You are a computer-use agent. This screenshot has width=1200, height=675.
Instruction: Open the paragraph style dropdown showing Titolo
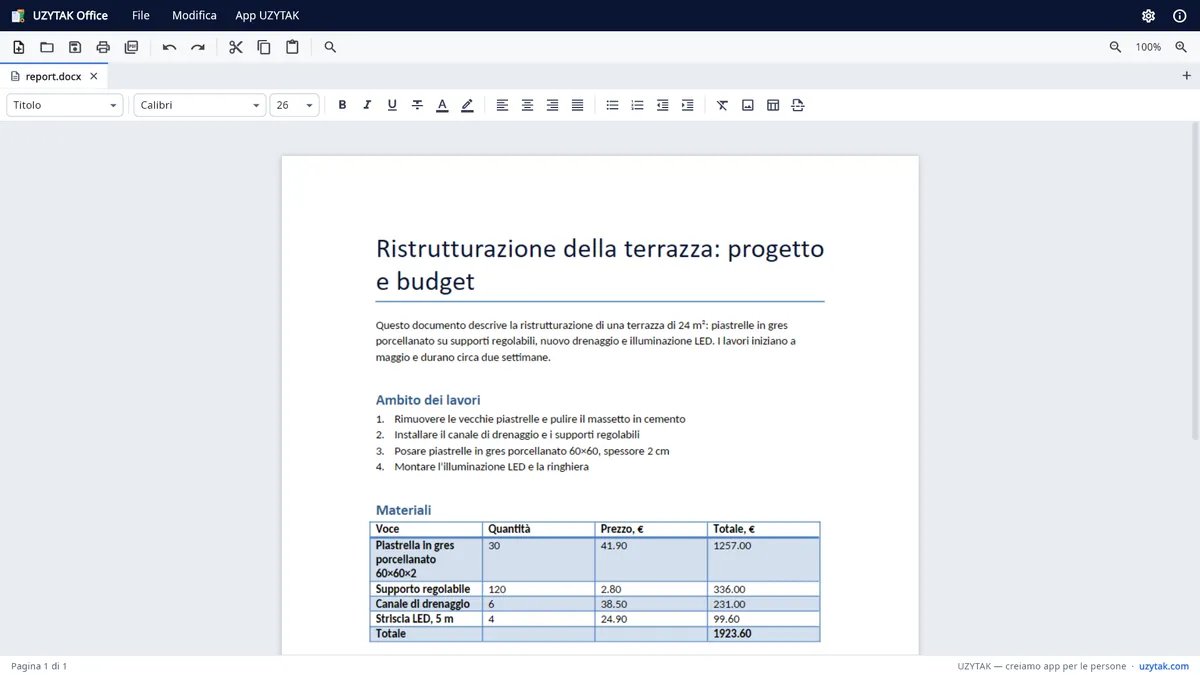click(65, 105)
